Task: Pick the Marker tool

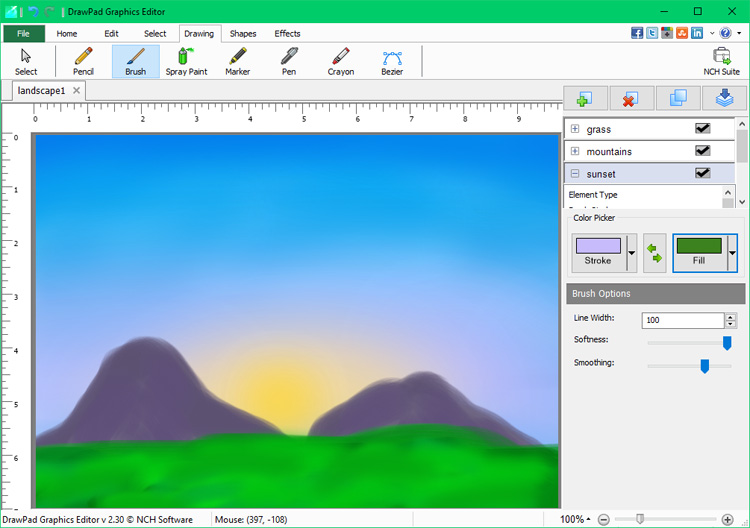Action: [238, 61]
